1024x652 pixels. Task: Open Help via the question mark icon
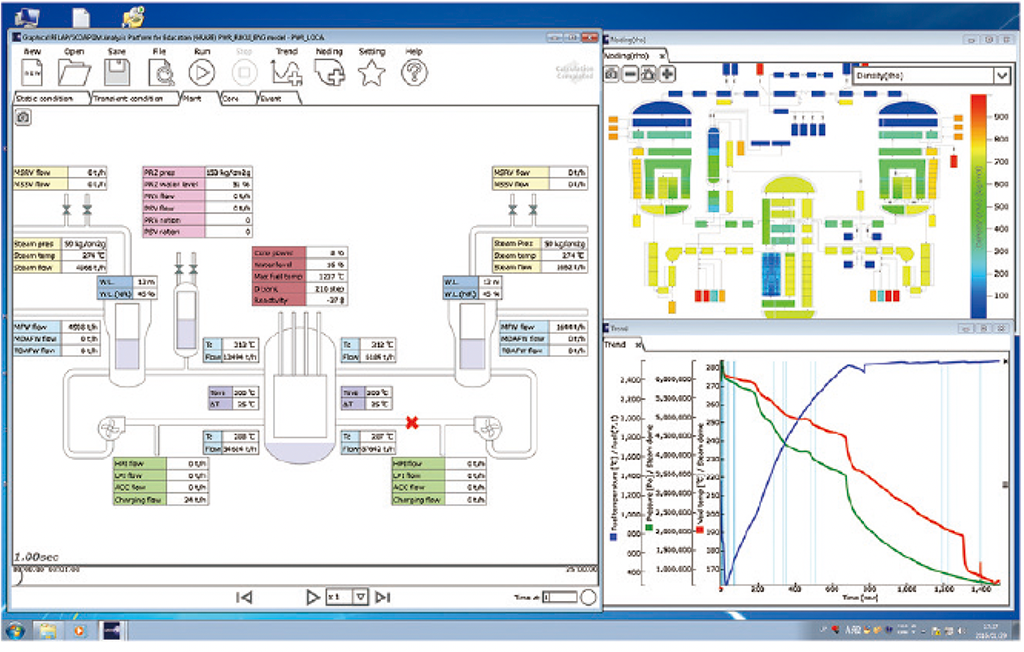point(414,72)
